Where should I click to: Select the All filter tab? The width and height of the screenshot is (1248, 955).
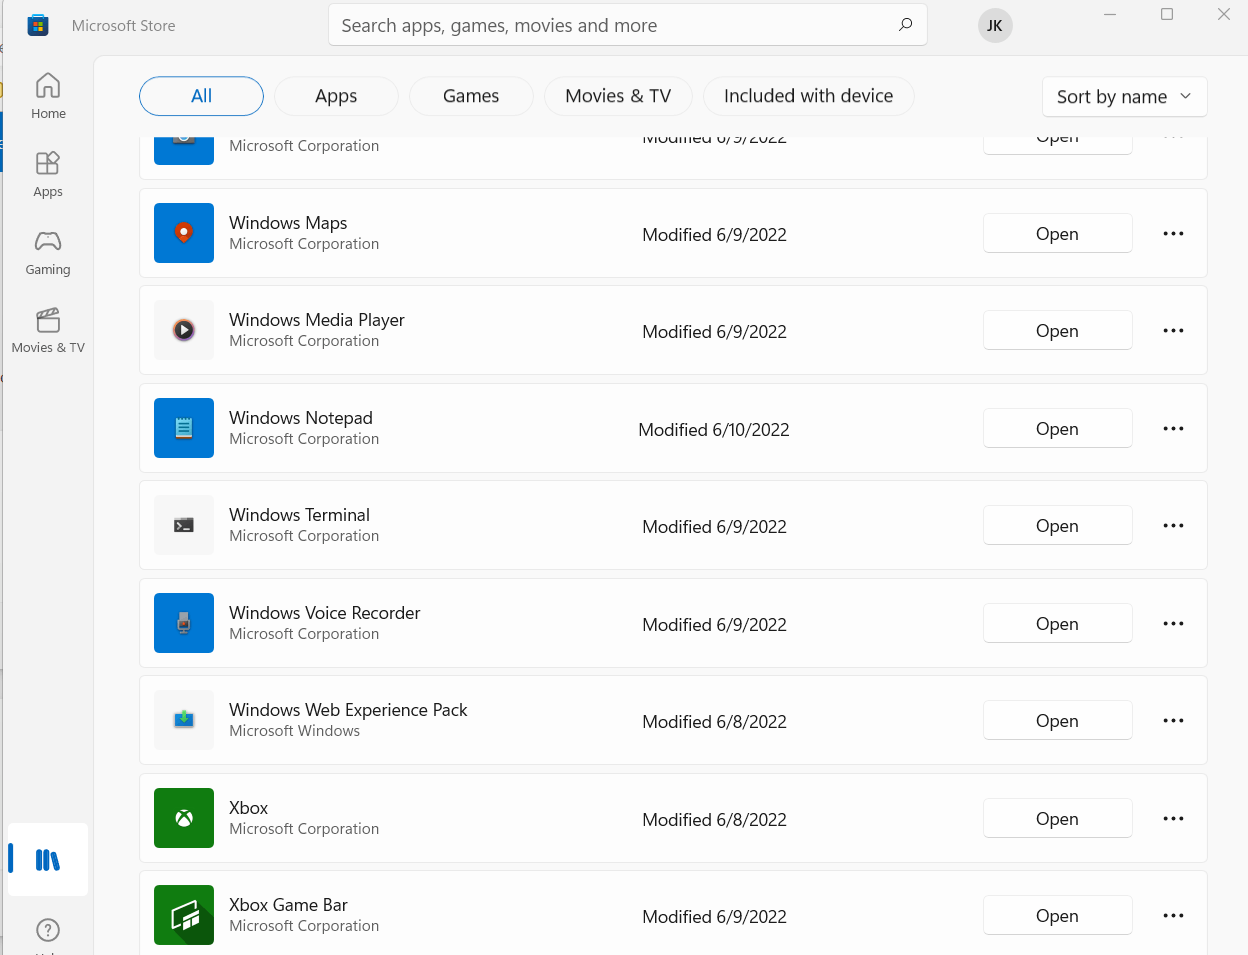tap(201, 96)
